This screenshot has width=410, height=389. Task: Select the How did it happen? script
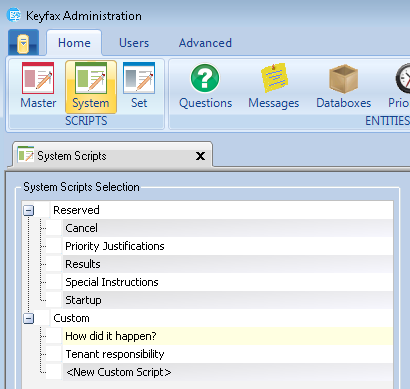[x=228, y=336]
